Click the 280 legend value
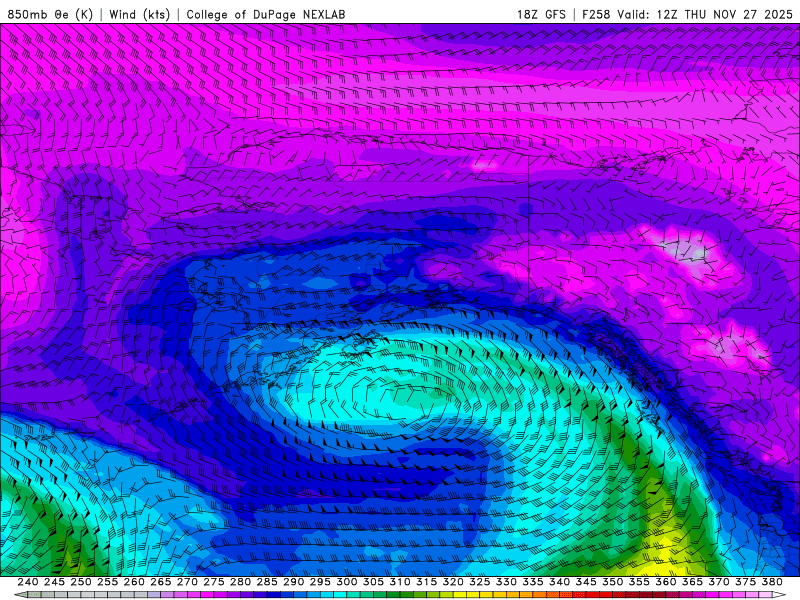Image resolution: width=800 pixels, height=600 pixels. (240, 582)
